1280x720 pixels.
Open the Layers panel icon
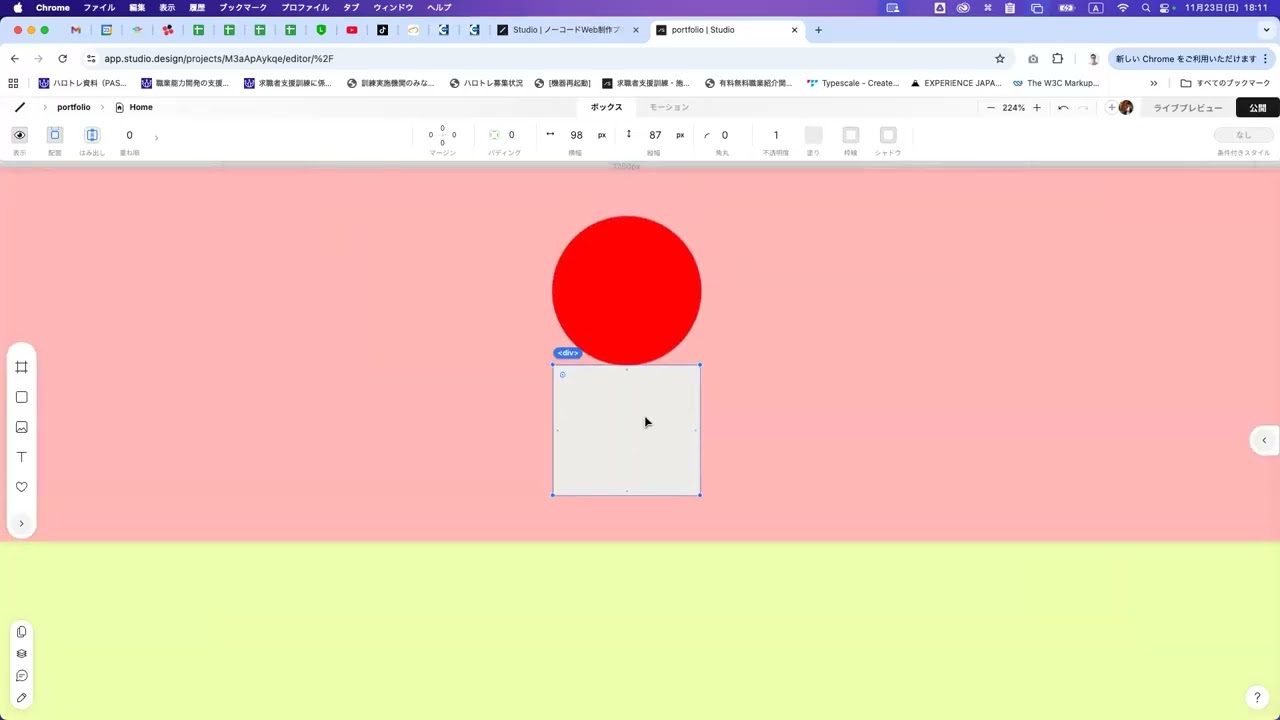click(21, 654)
